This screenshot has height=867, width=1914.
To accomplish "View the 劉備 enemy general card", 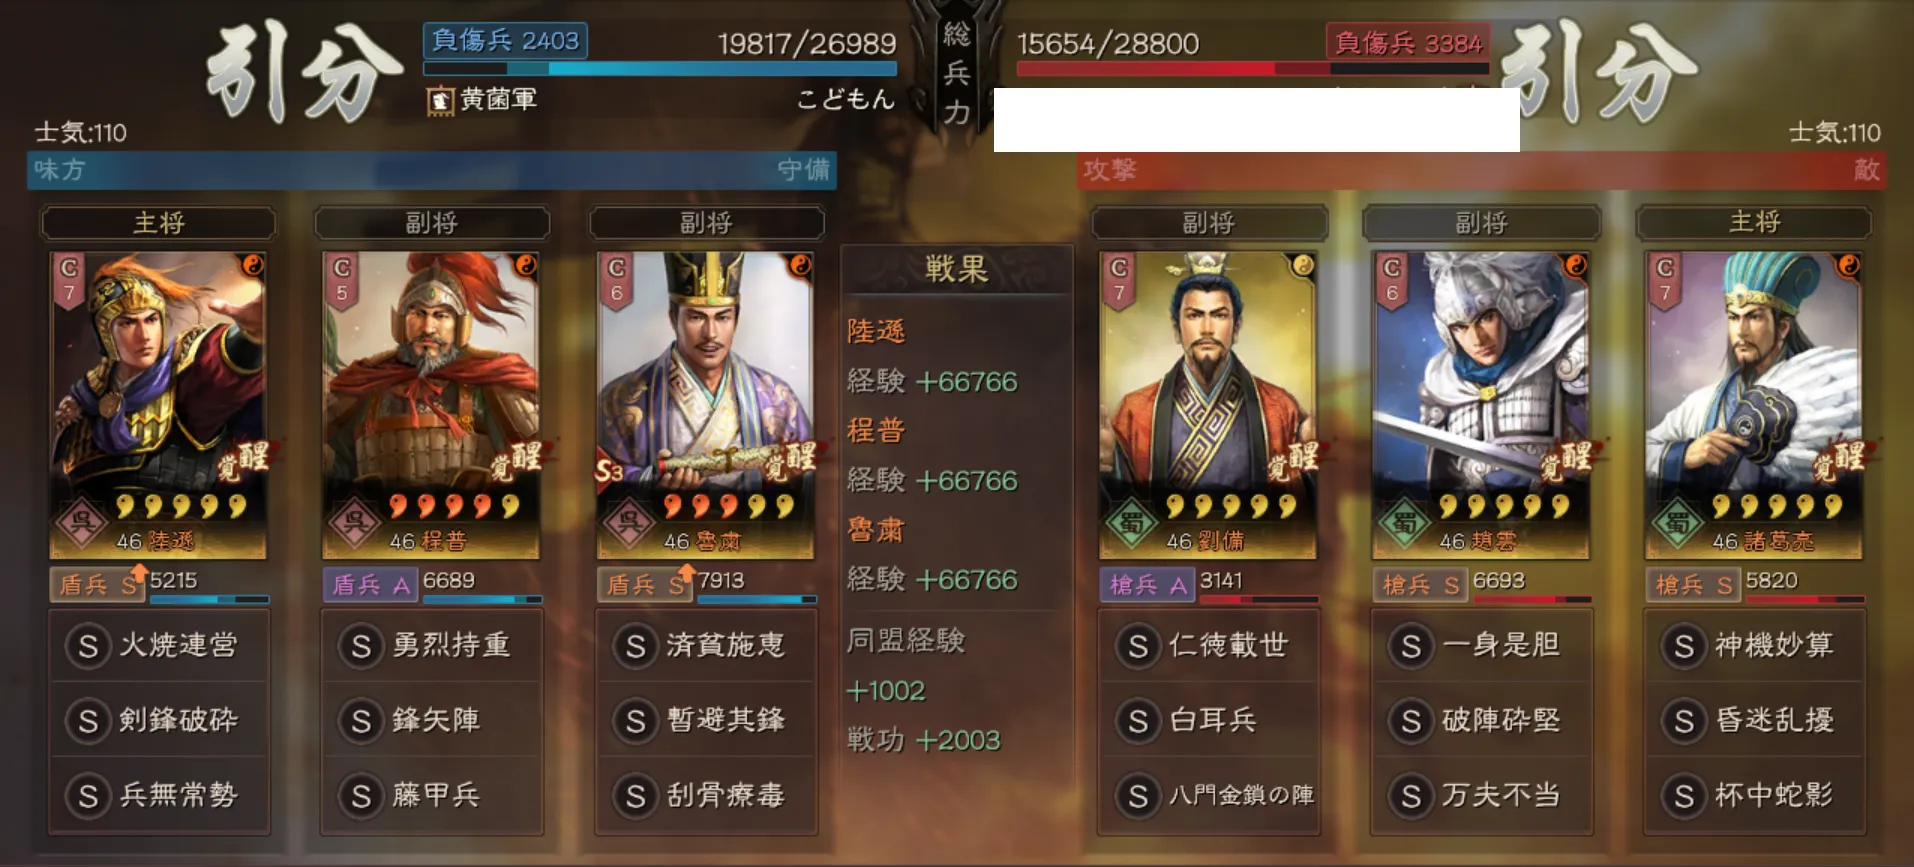I will 1207,405.
